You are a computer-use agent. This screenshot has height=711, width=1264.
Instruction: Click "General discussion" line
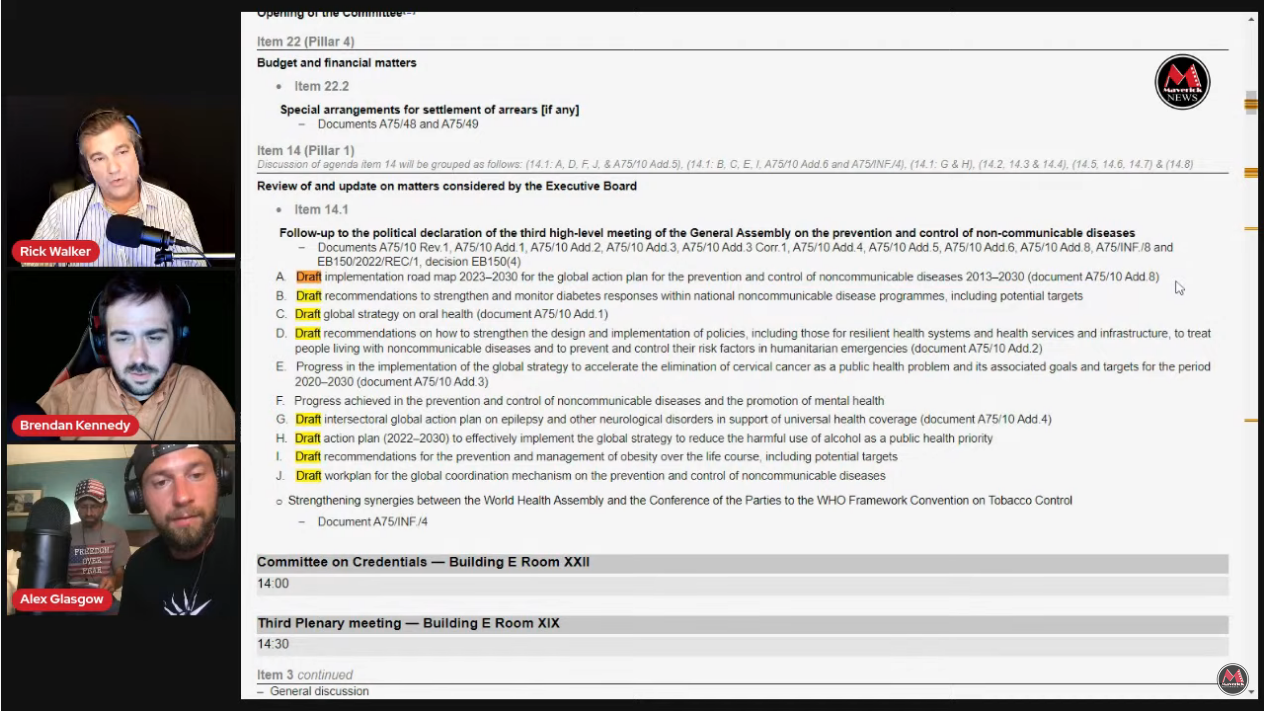pyautogui.click(x=319, y=691)
